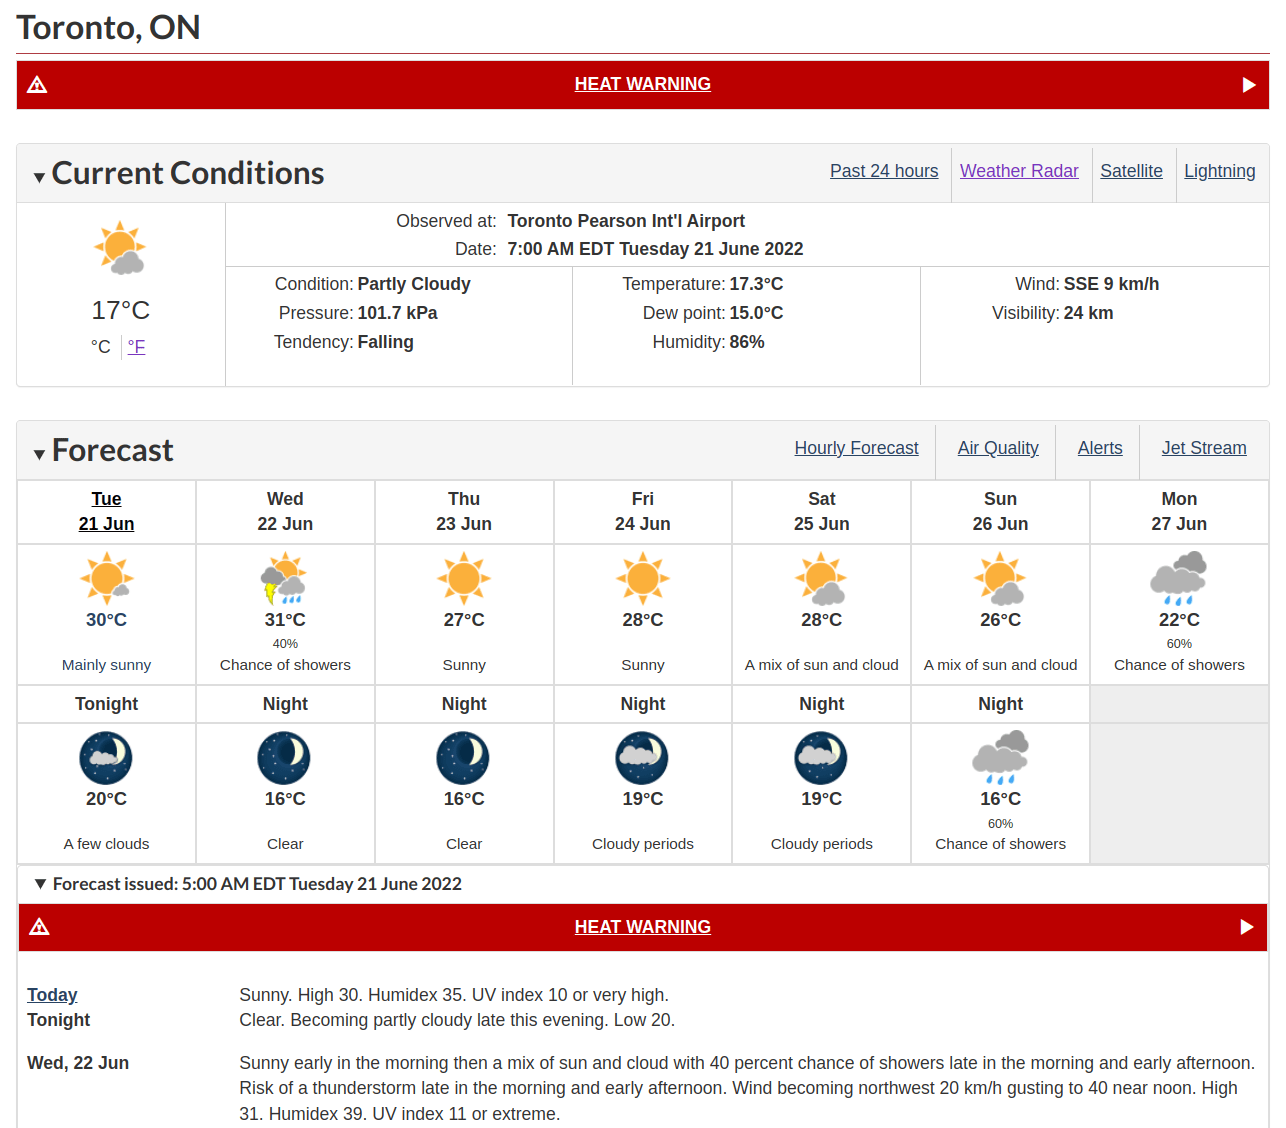Image resolution: width=1286 pixels, height=1128 pixels.
Task: Click Tonight's few clouds moon icon
Action: coord(106,757)
